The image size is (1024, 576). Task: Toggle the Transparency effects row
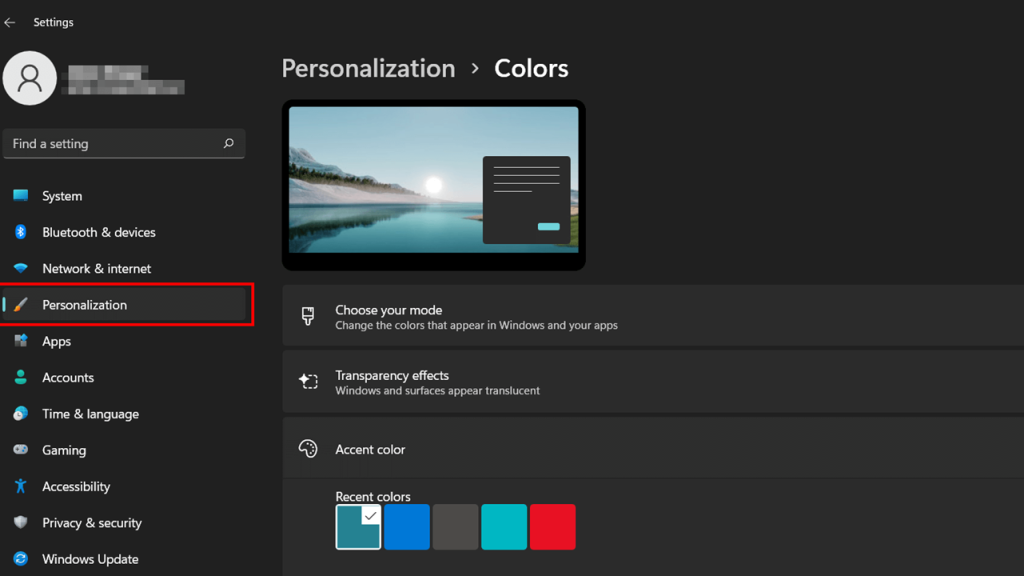click(x=652, y=382)
